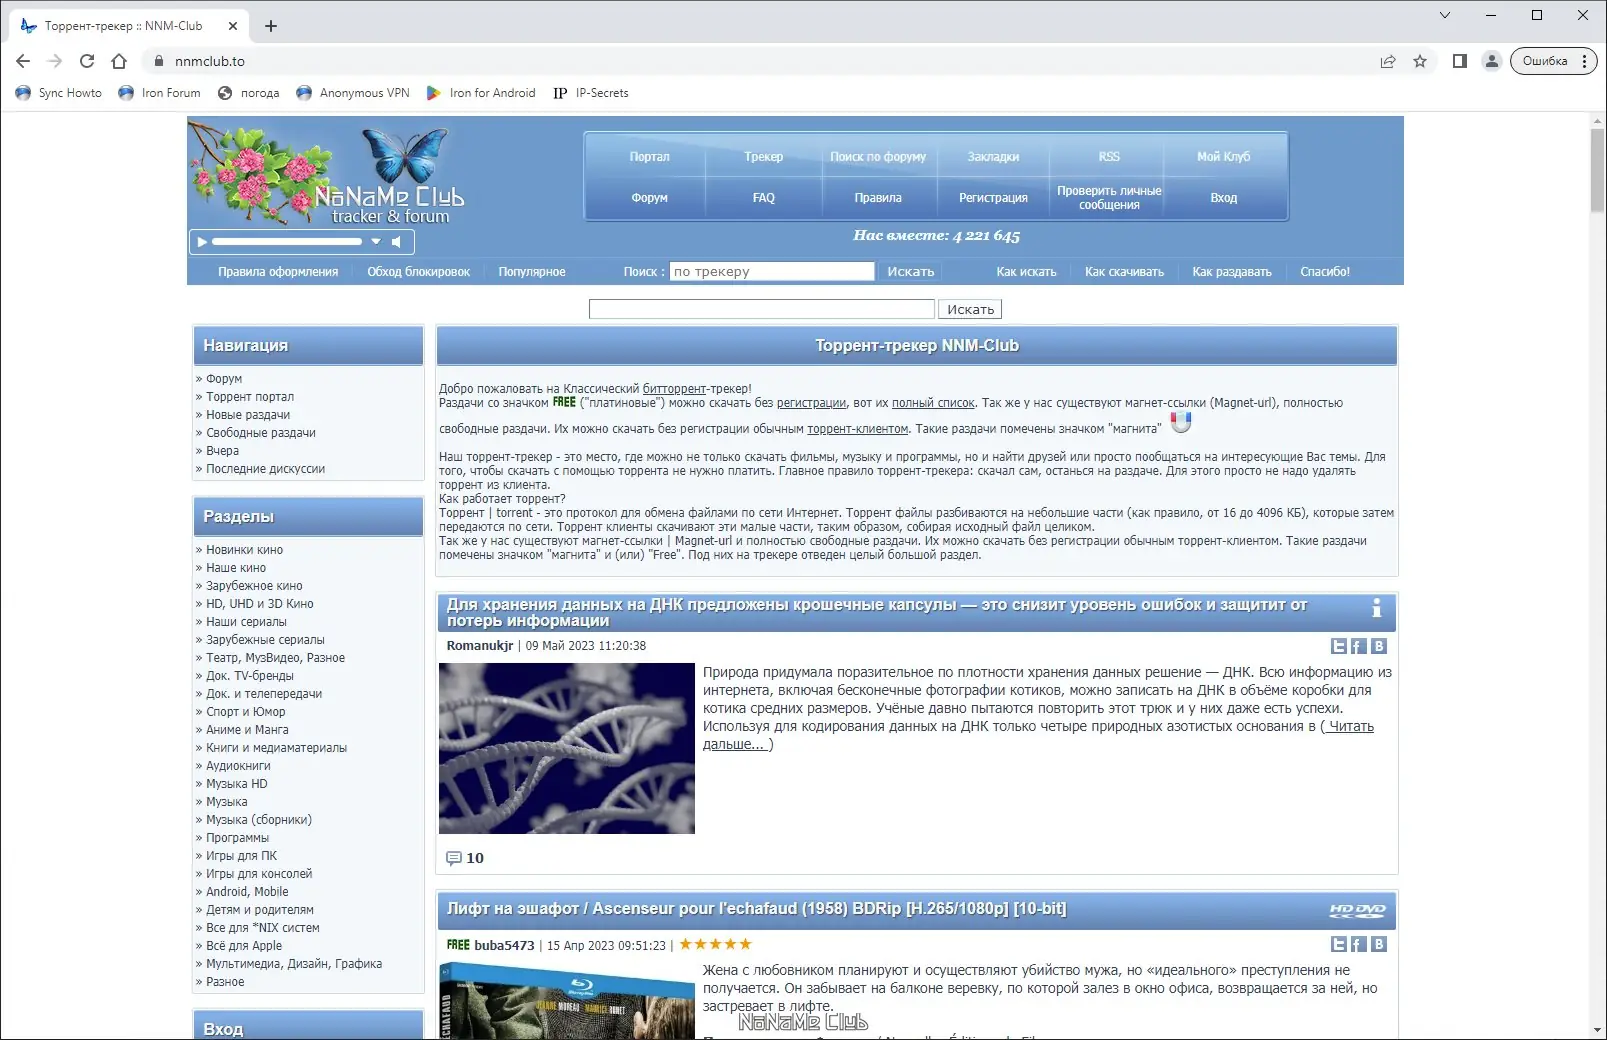
Task: Open the browser side panel
Action: pos(1460,61)
